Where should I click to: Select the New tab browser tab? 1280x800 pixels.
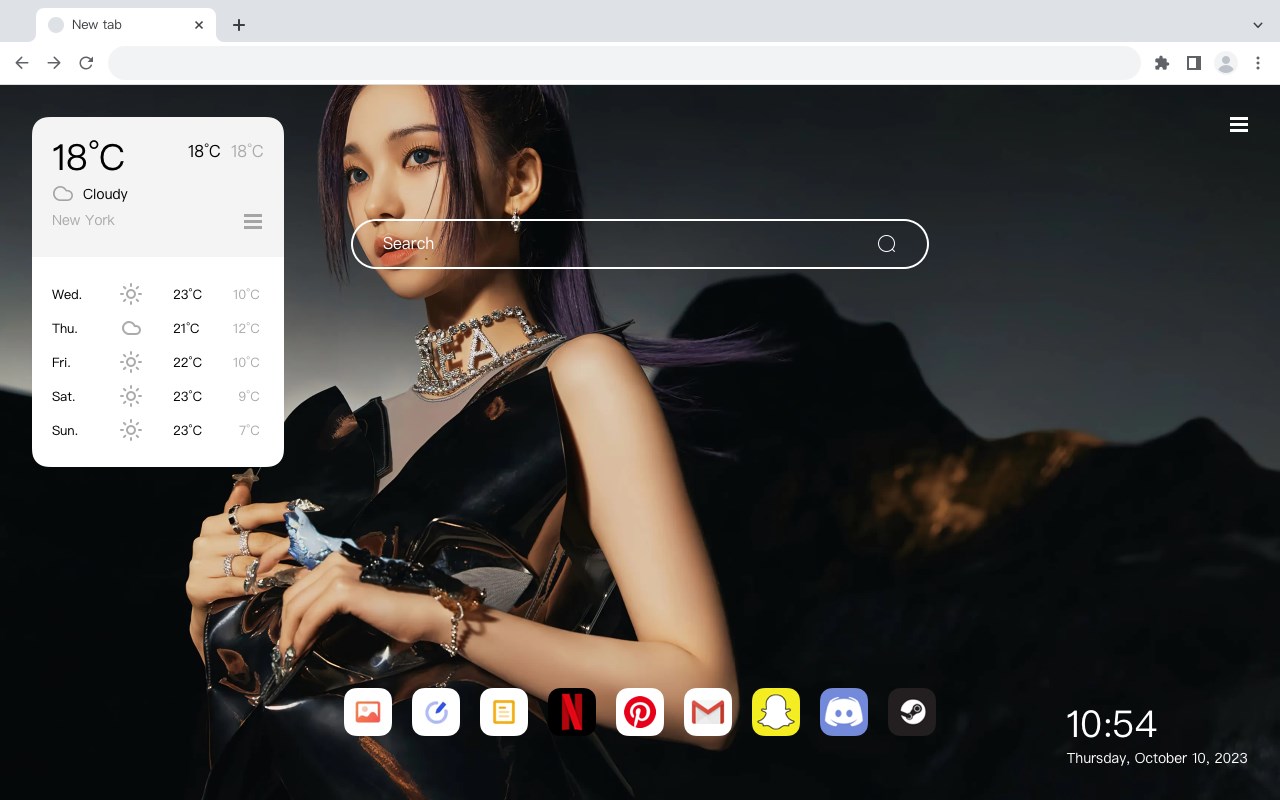point(126,25)
